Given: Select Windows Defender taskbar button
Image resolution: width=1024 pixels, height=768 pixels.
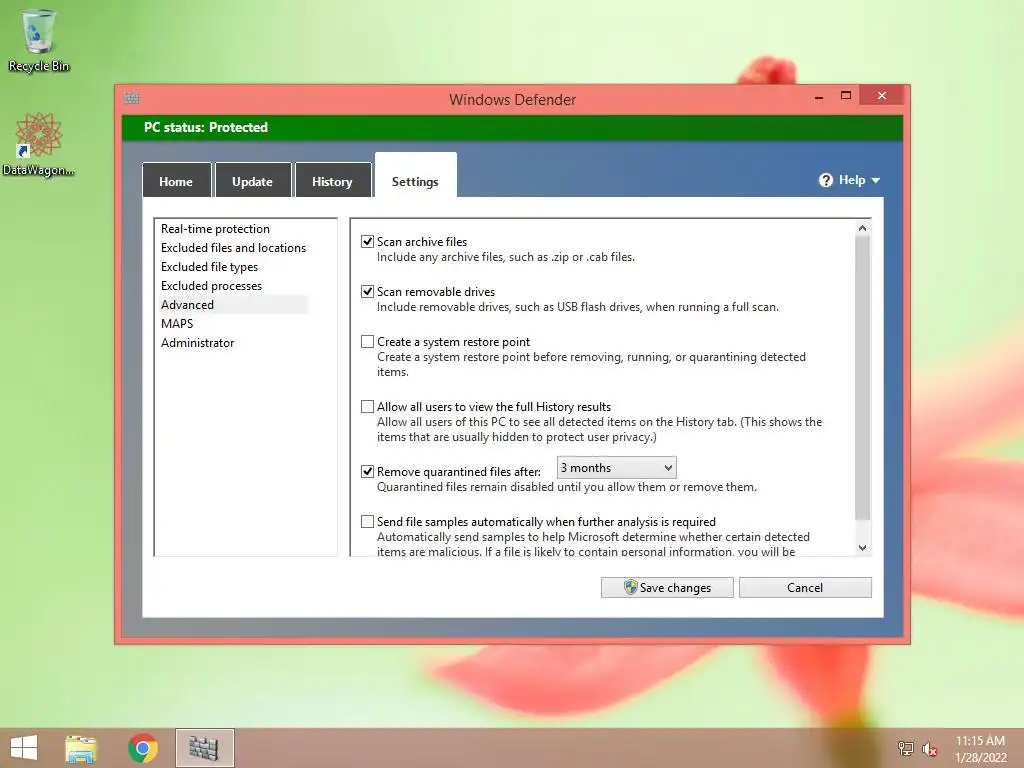Looking at the screenshot, I should (204, 748).
